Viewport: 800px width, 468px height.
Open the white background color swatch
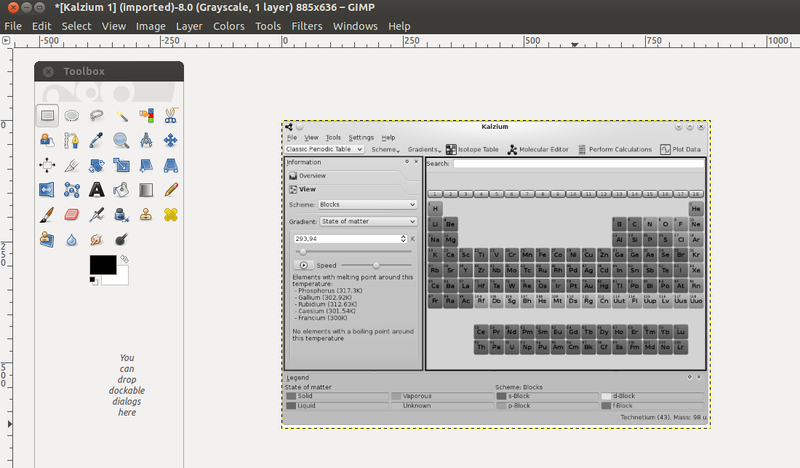(x=121, y=279)
